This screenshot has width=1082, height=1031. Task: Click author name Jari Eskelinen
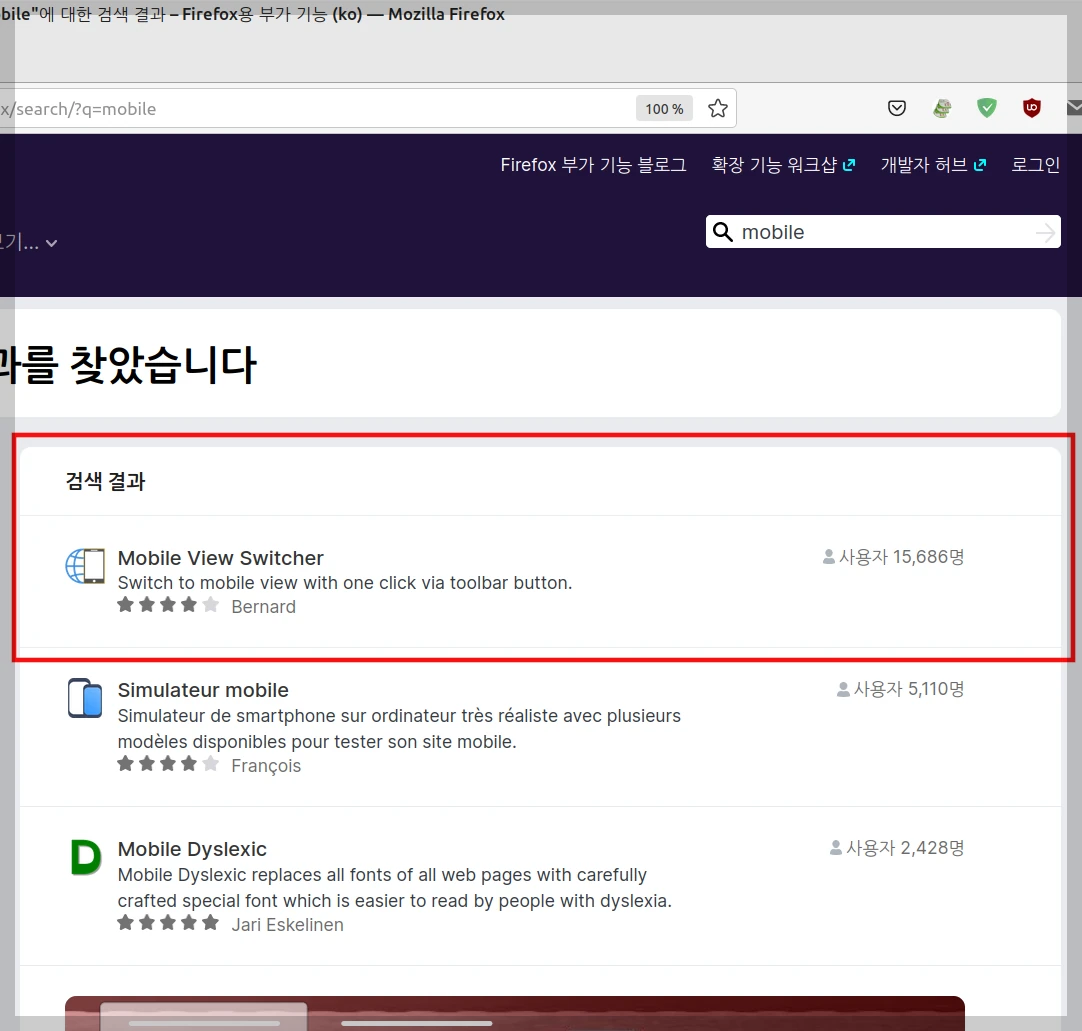288,925
